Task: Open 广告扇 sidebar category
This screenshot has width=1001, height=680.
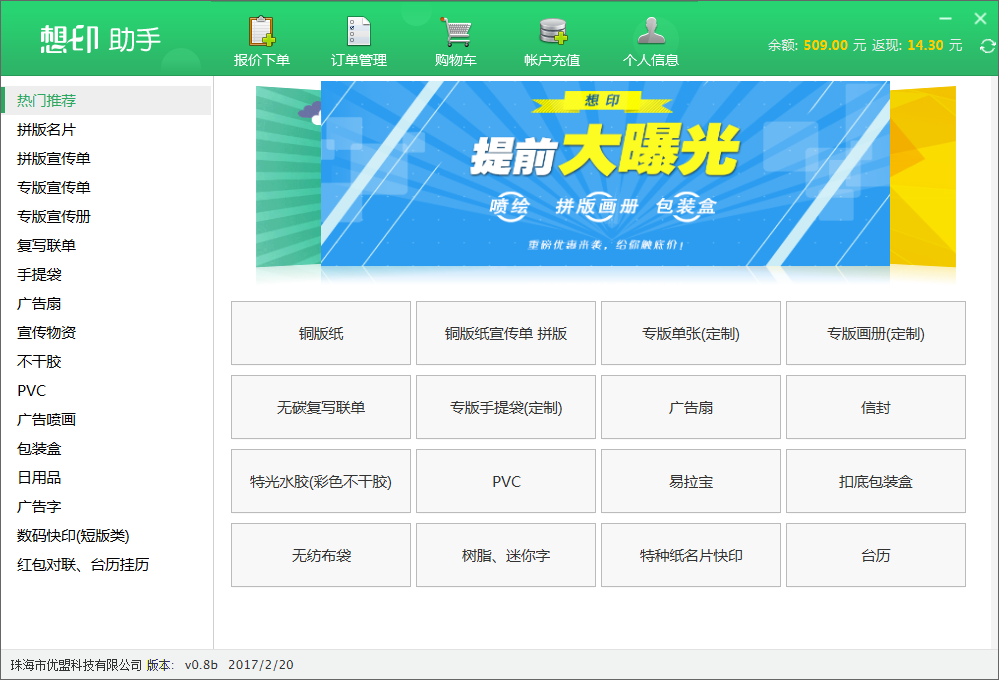Action: point(107,303)
